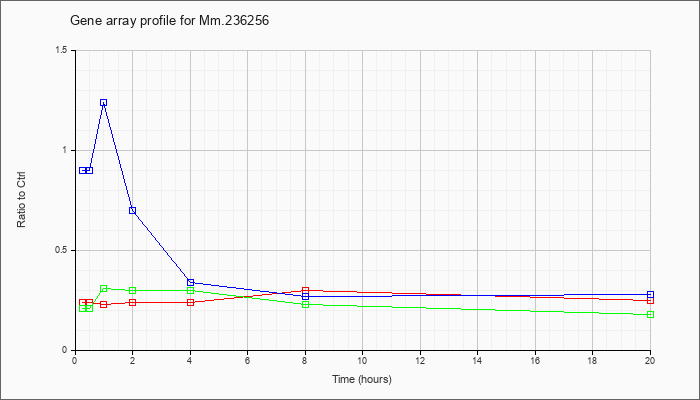This screenshot has height=400, width=700.
Task: Click the blue marker at 8 hours
Action: tap(305, 296)
